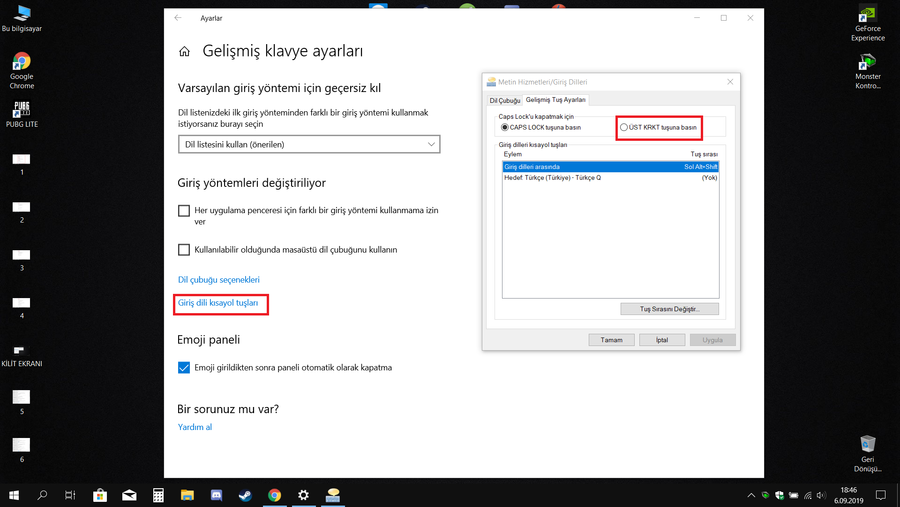Expand the 'Dil listesini kullan (önerilen)' dropdown
This screenshot has width=900, height=507.
[309, 144]
